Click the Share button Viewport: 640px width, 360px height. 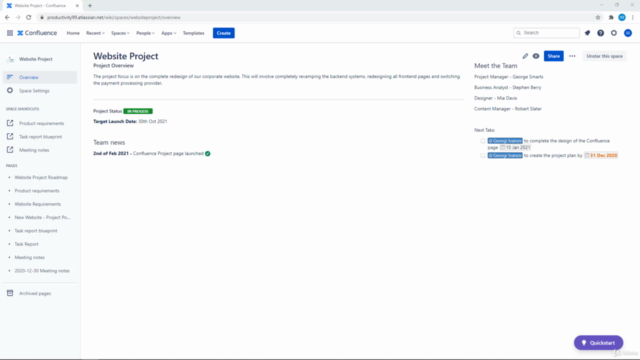553,56
